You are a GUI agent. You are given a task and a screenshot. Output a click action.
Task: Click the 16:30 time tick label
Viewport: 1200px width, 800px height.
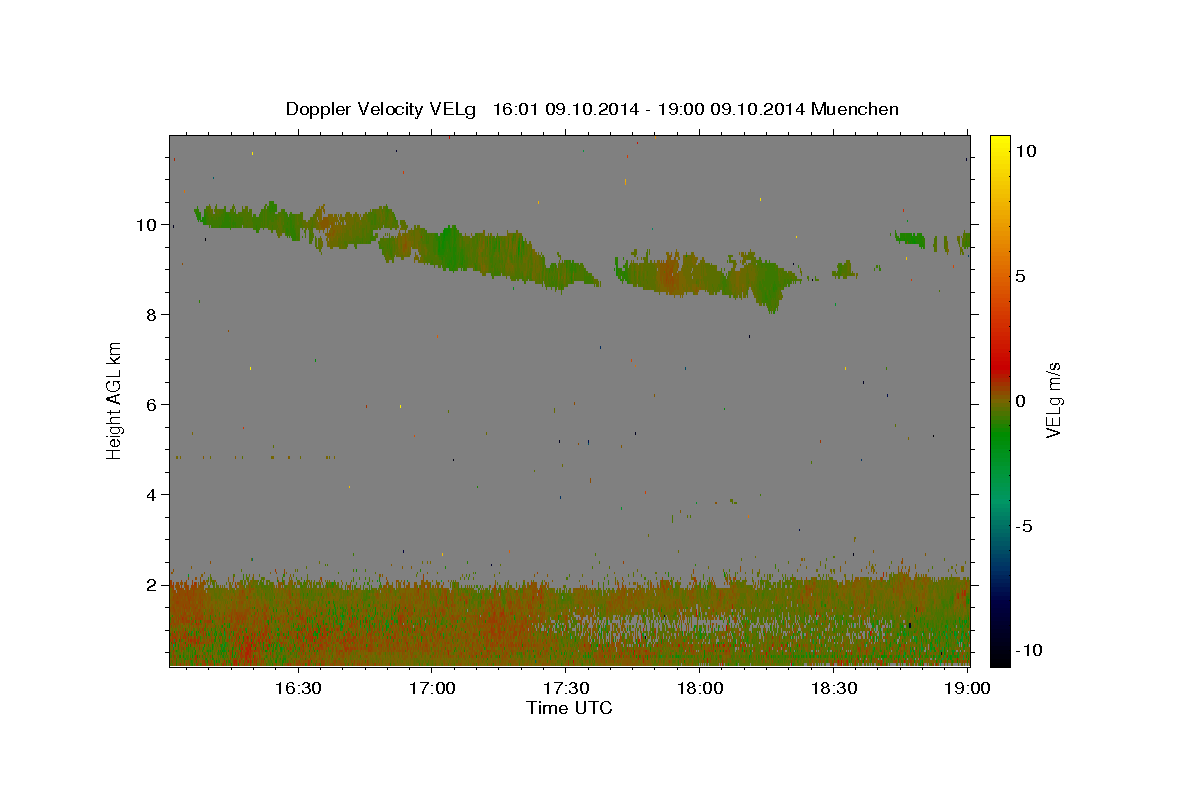[x=298, y=689]
